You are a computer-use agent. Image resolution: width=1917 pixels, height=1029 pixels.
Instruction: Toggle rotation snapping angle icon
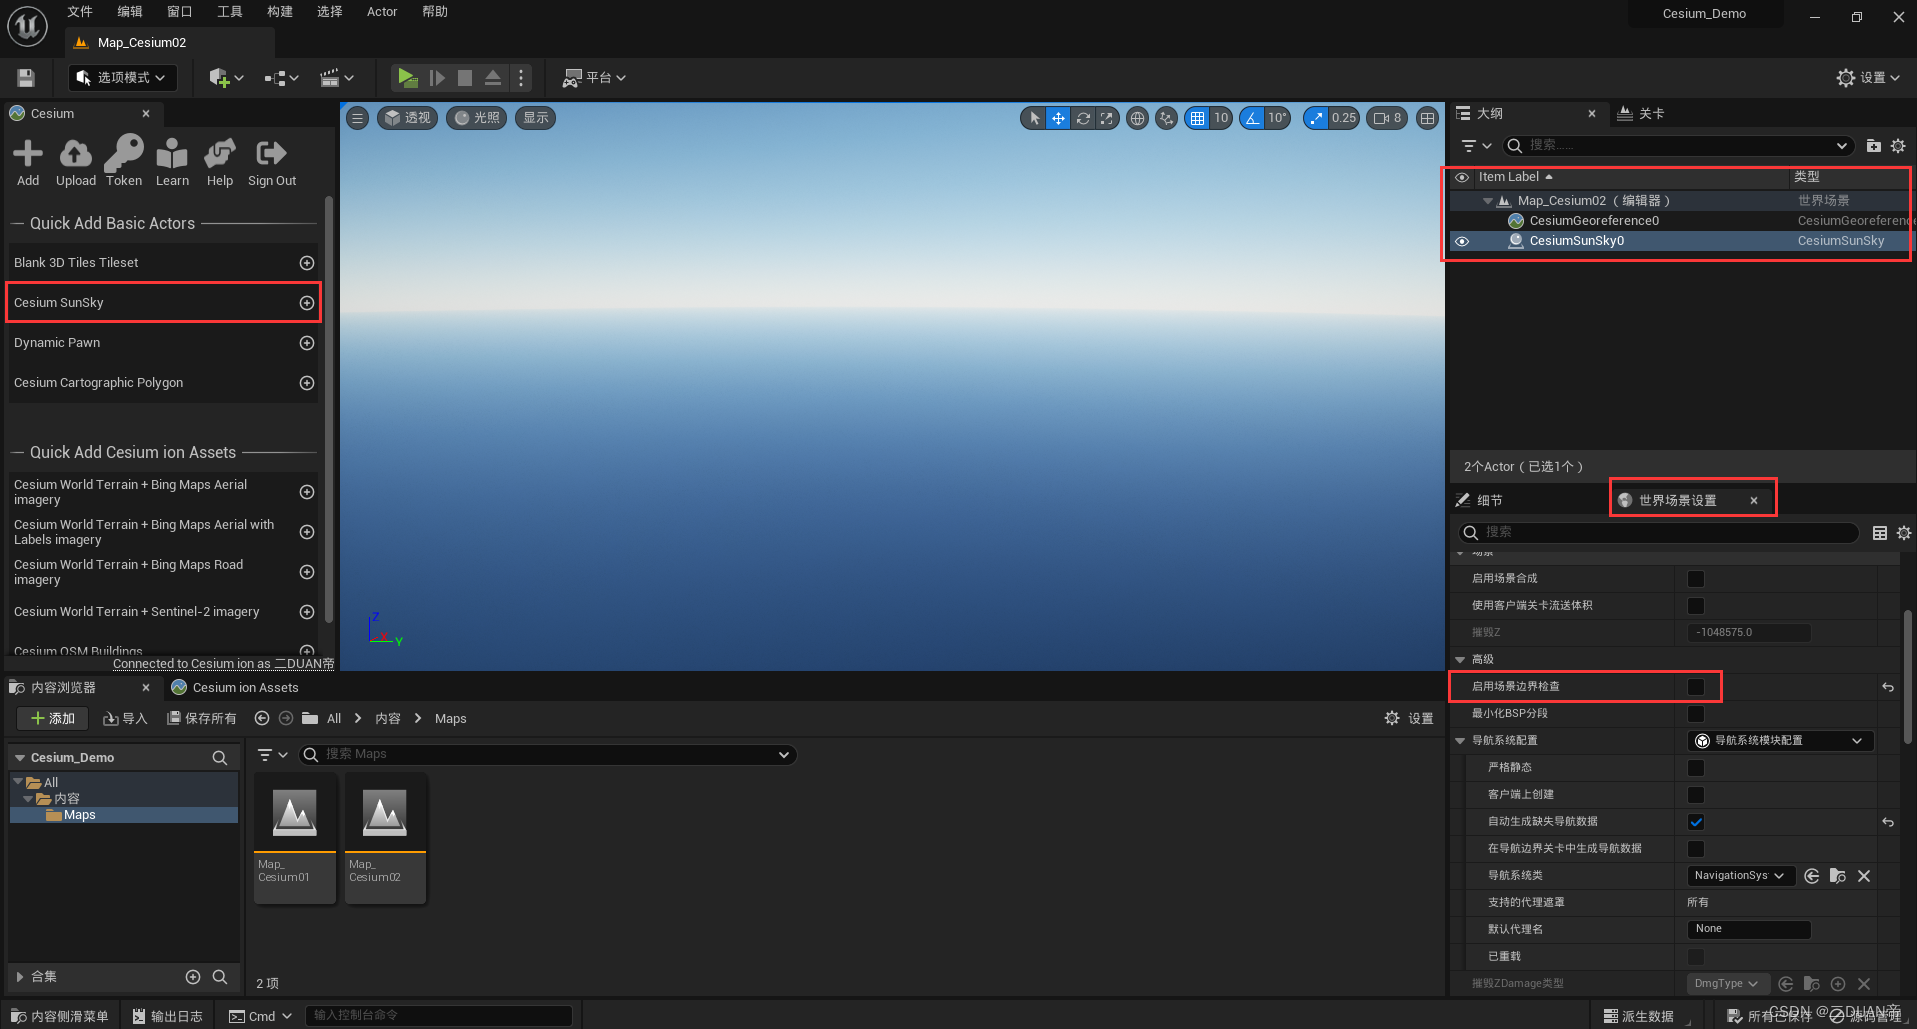click(x=1252, y=118)
